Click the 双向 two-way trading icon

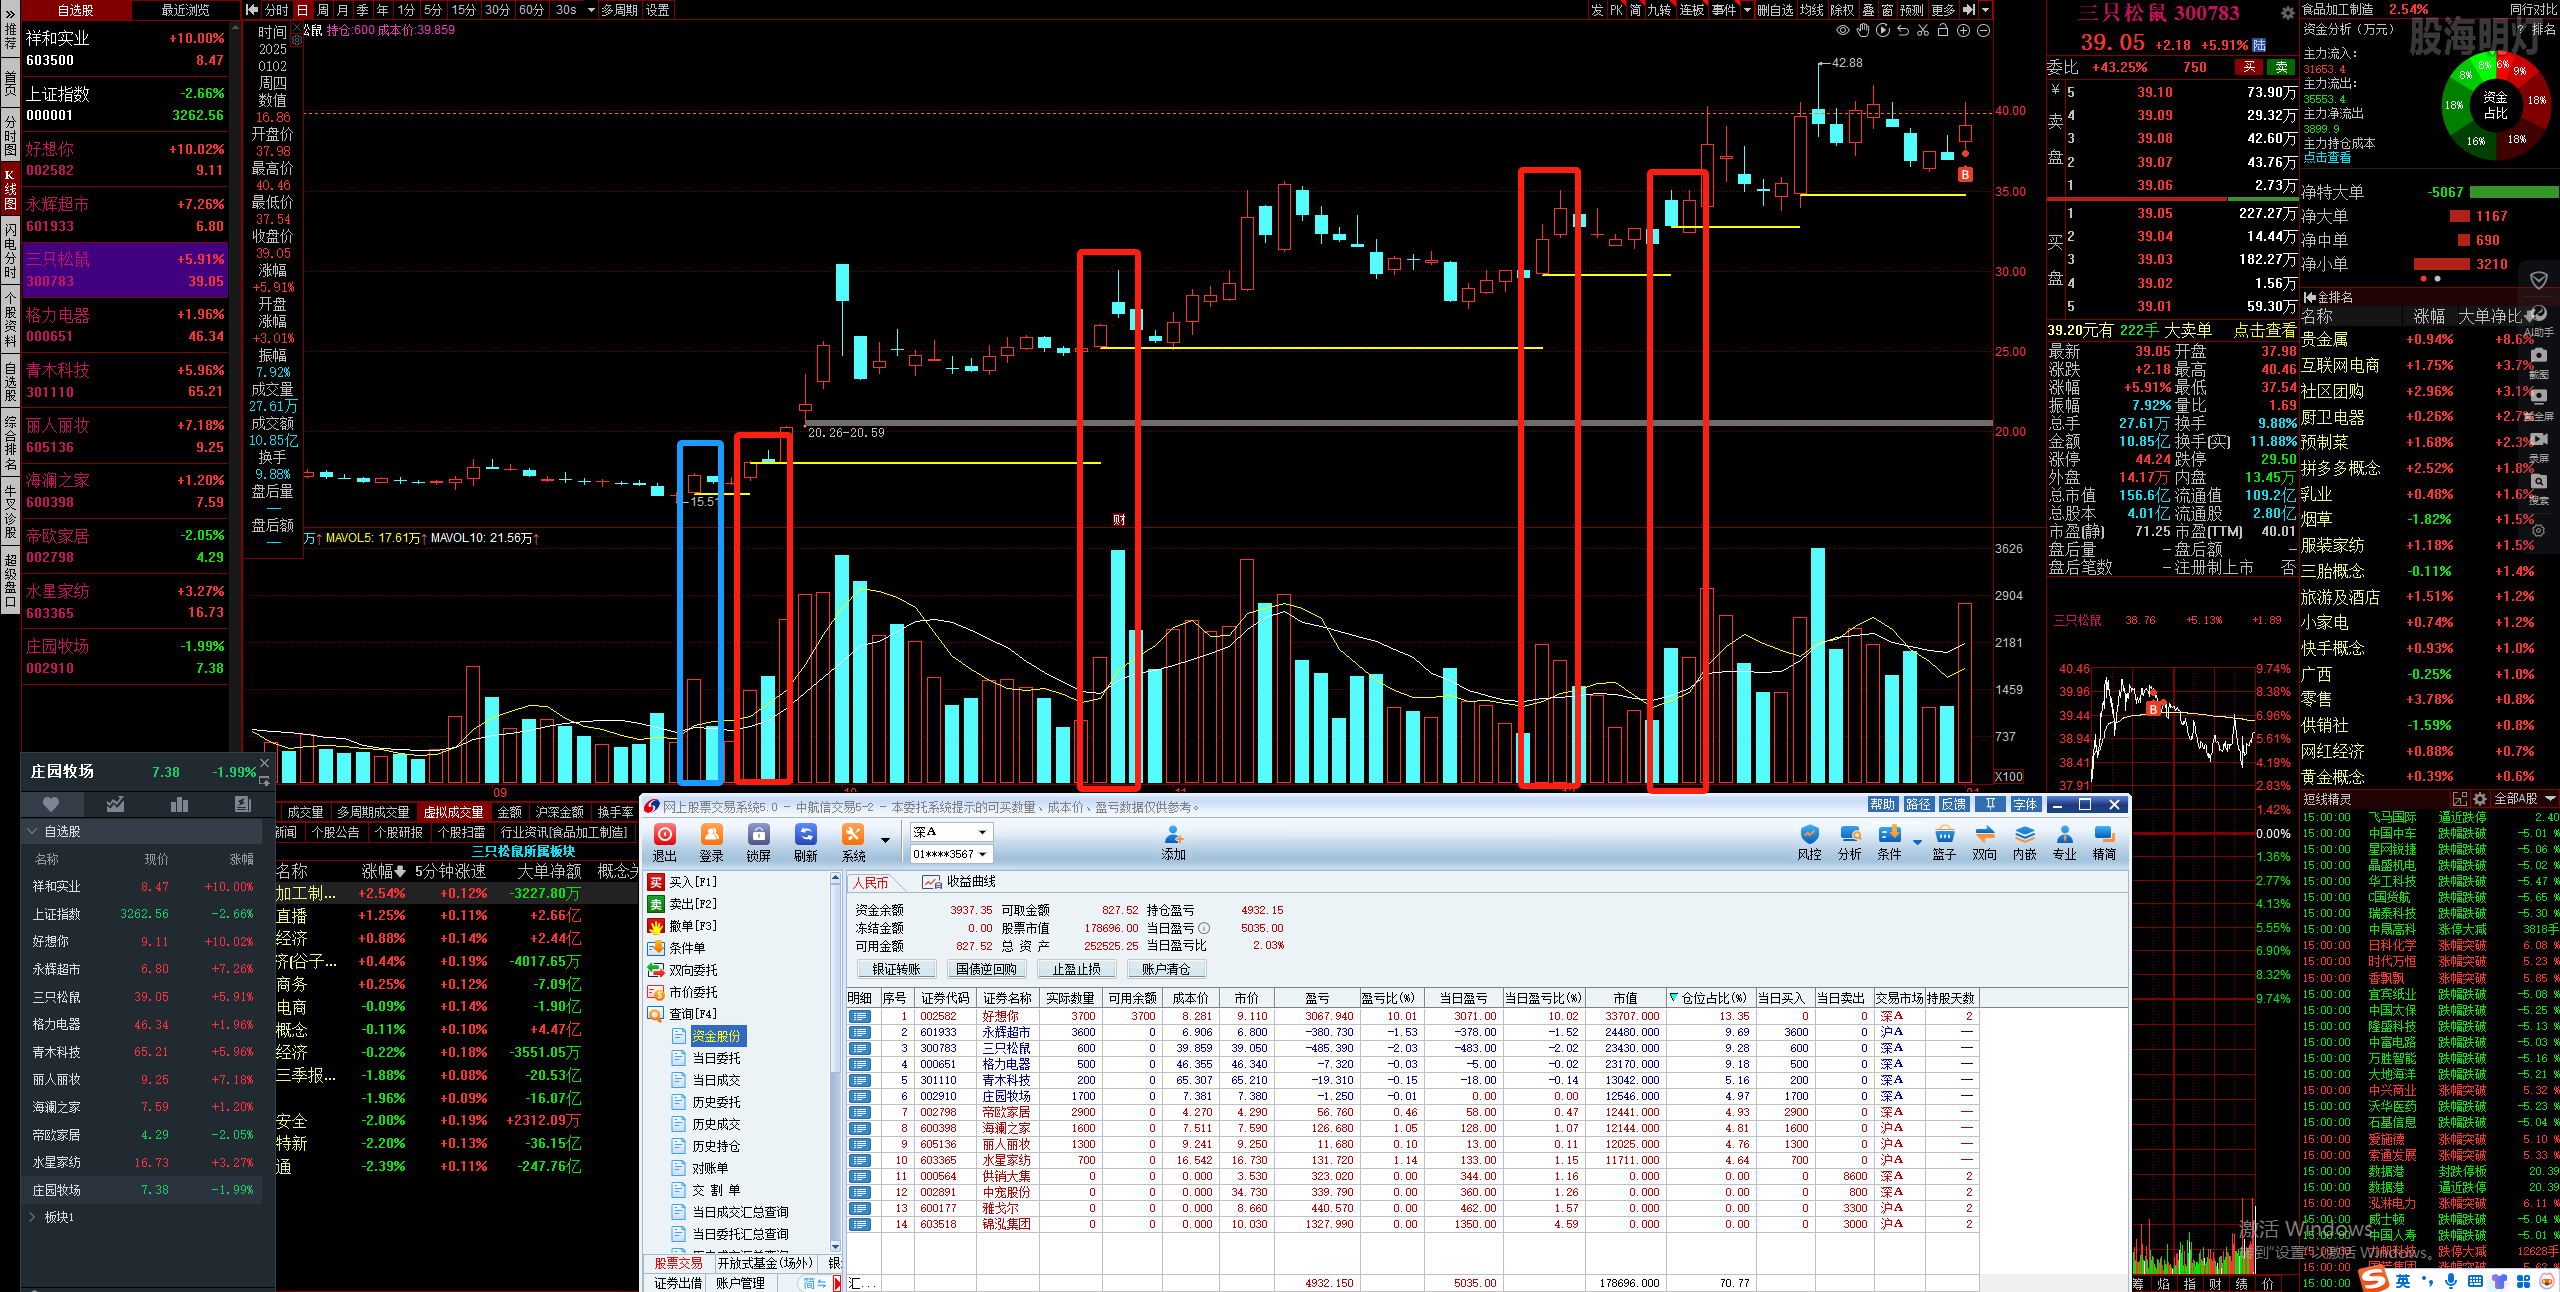pyautogui.click(x=1985, y=842)
